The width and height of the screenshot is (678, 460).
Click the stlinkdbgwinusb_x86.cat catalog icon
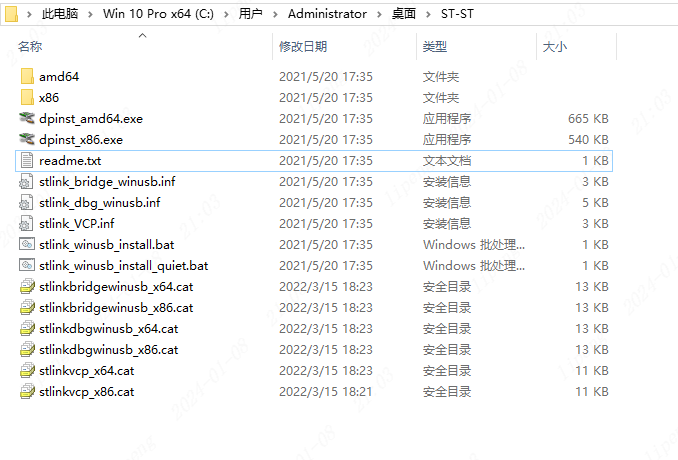pos(27,349)
